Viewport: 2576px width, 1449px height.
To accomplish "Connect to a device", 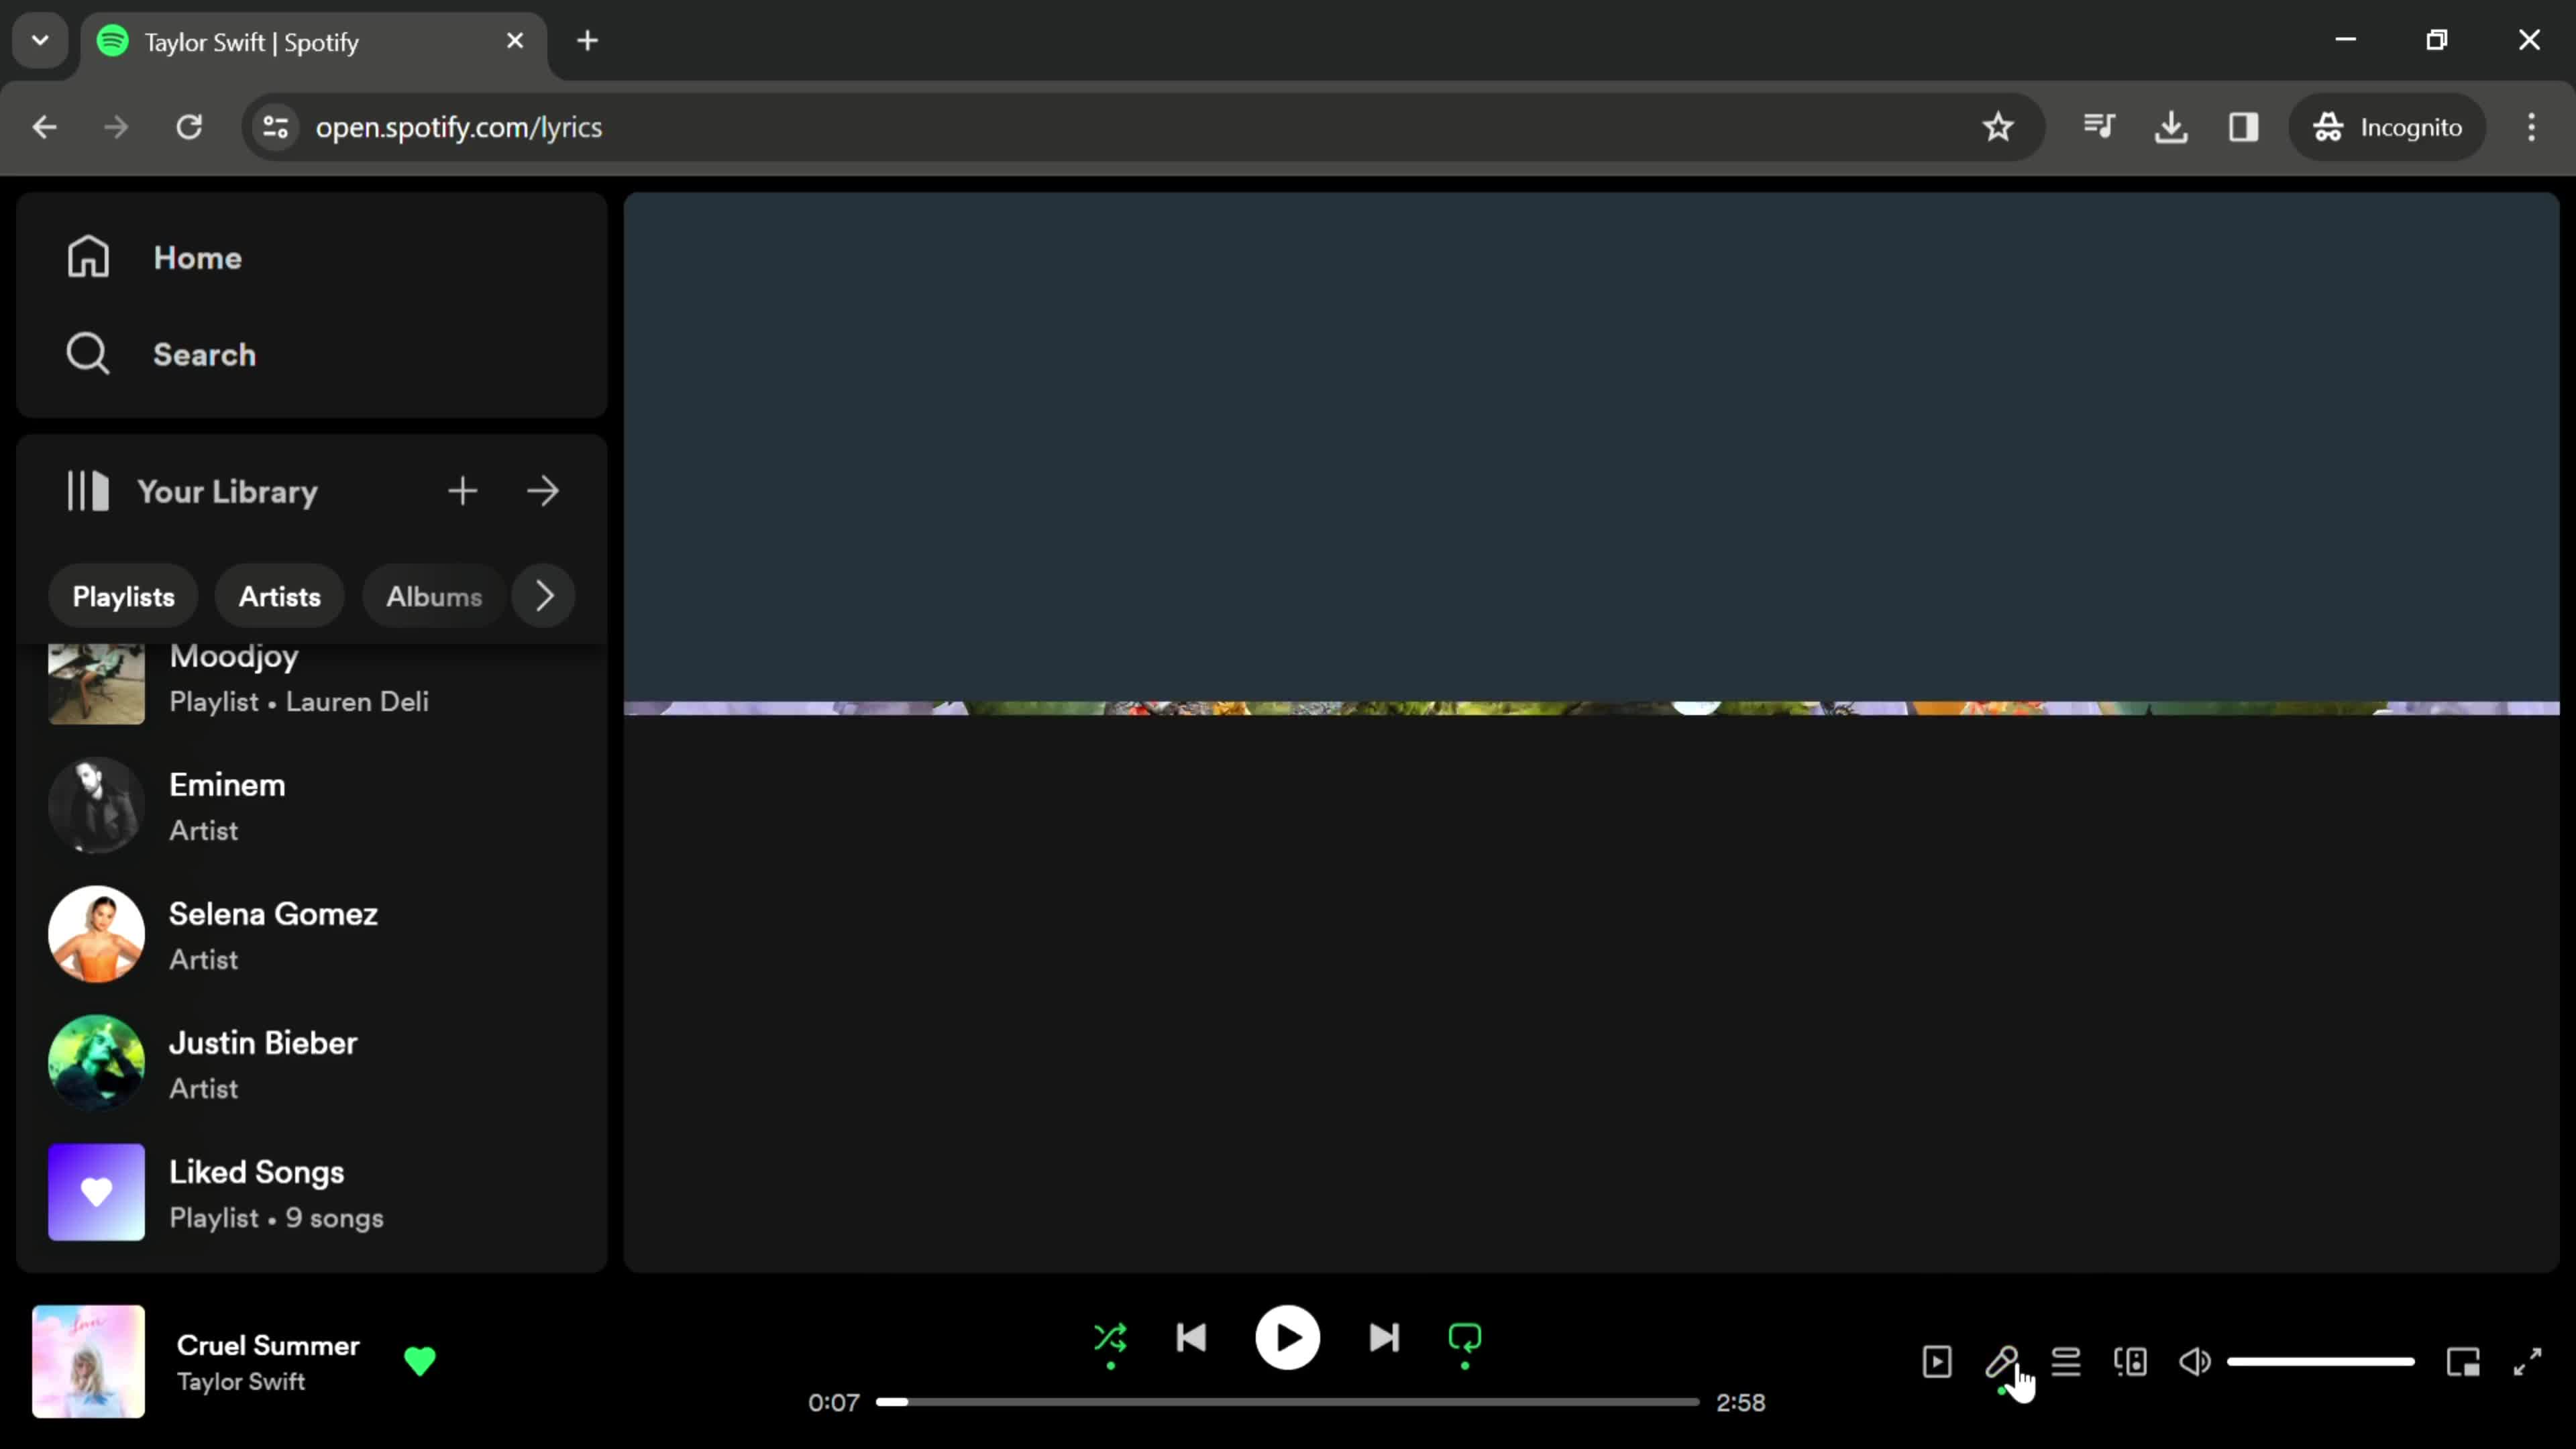I will click(2131, 1362).
